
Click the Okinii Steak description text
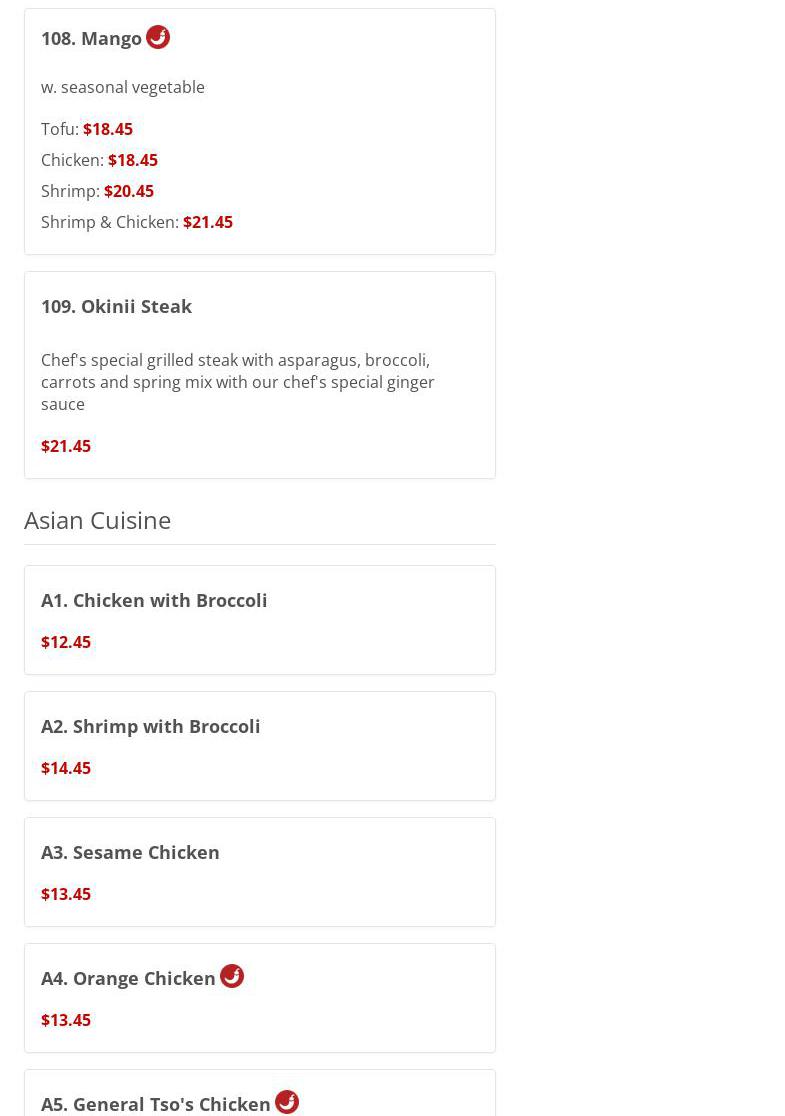coord(238,382)
